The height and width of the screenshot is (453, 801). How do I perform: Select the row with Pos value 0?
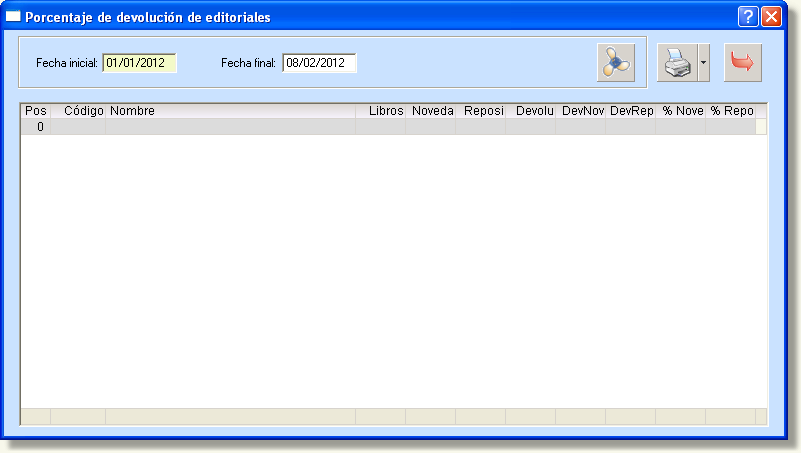pos(388,127)
